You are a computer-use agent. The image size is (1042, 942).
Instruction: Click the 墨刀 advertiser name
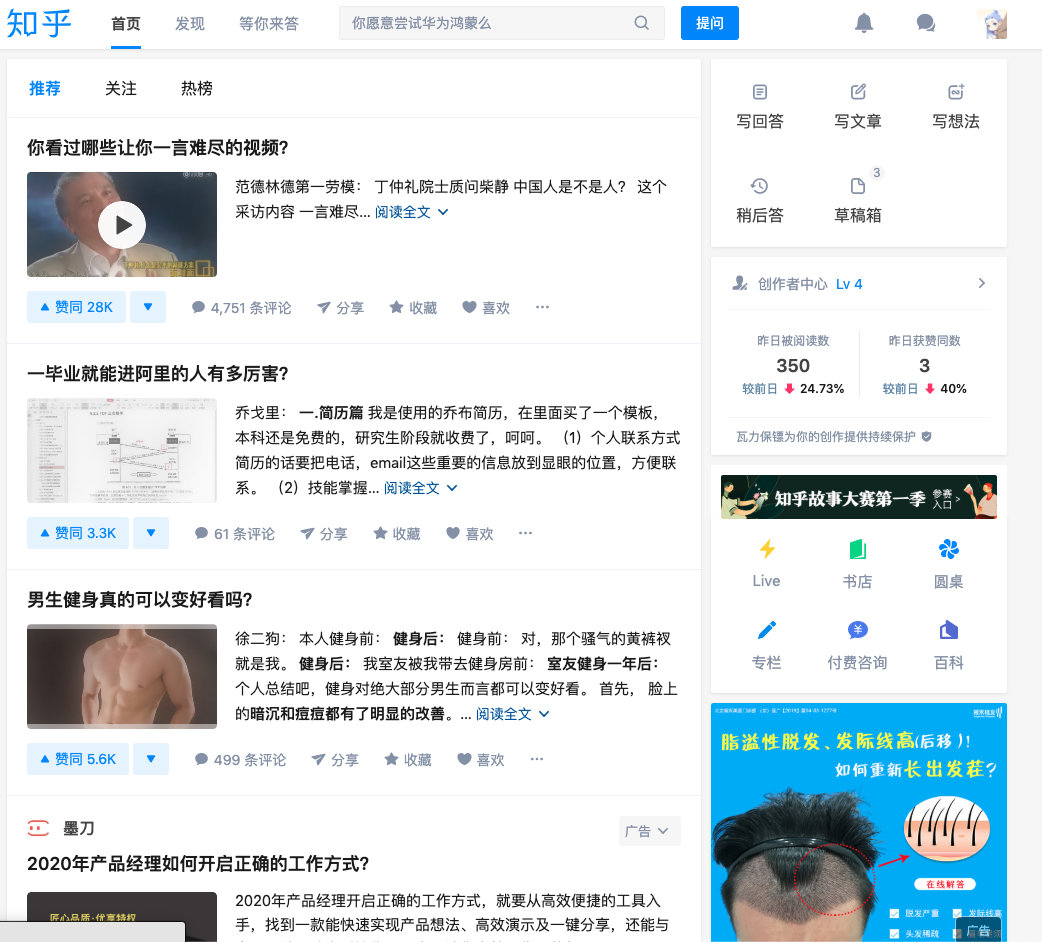[78, 828]
